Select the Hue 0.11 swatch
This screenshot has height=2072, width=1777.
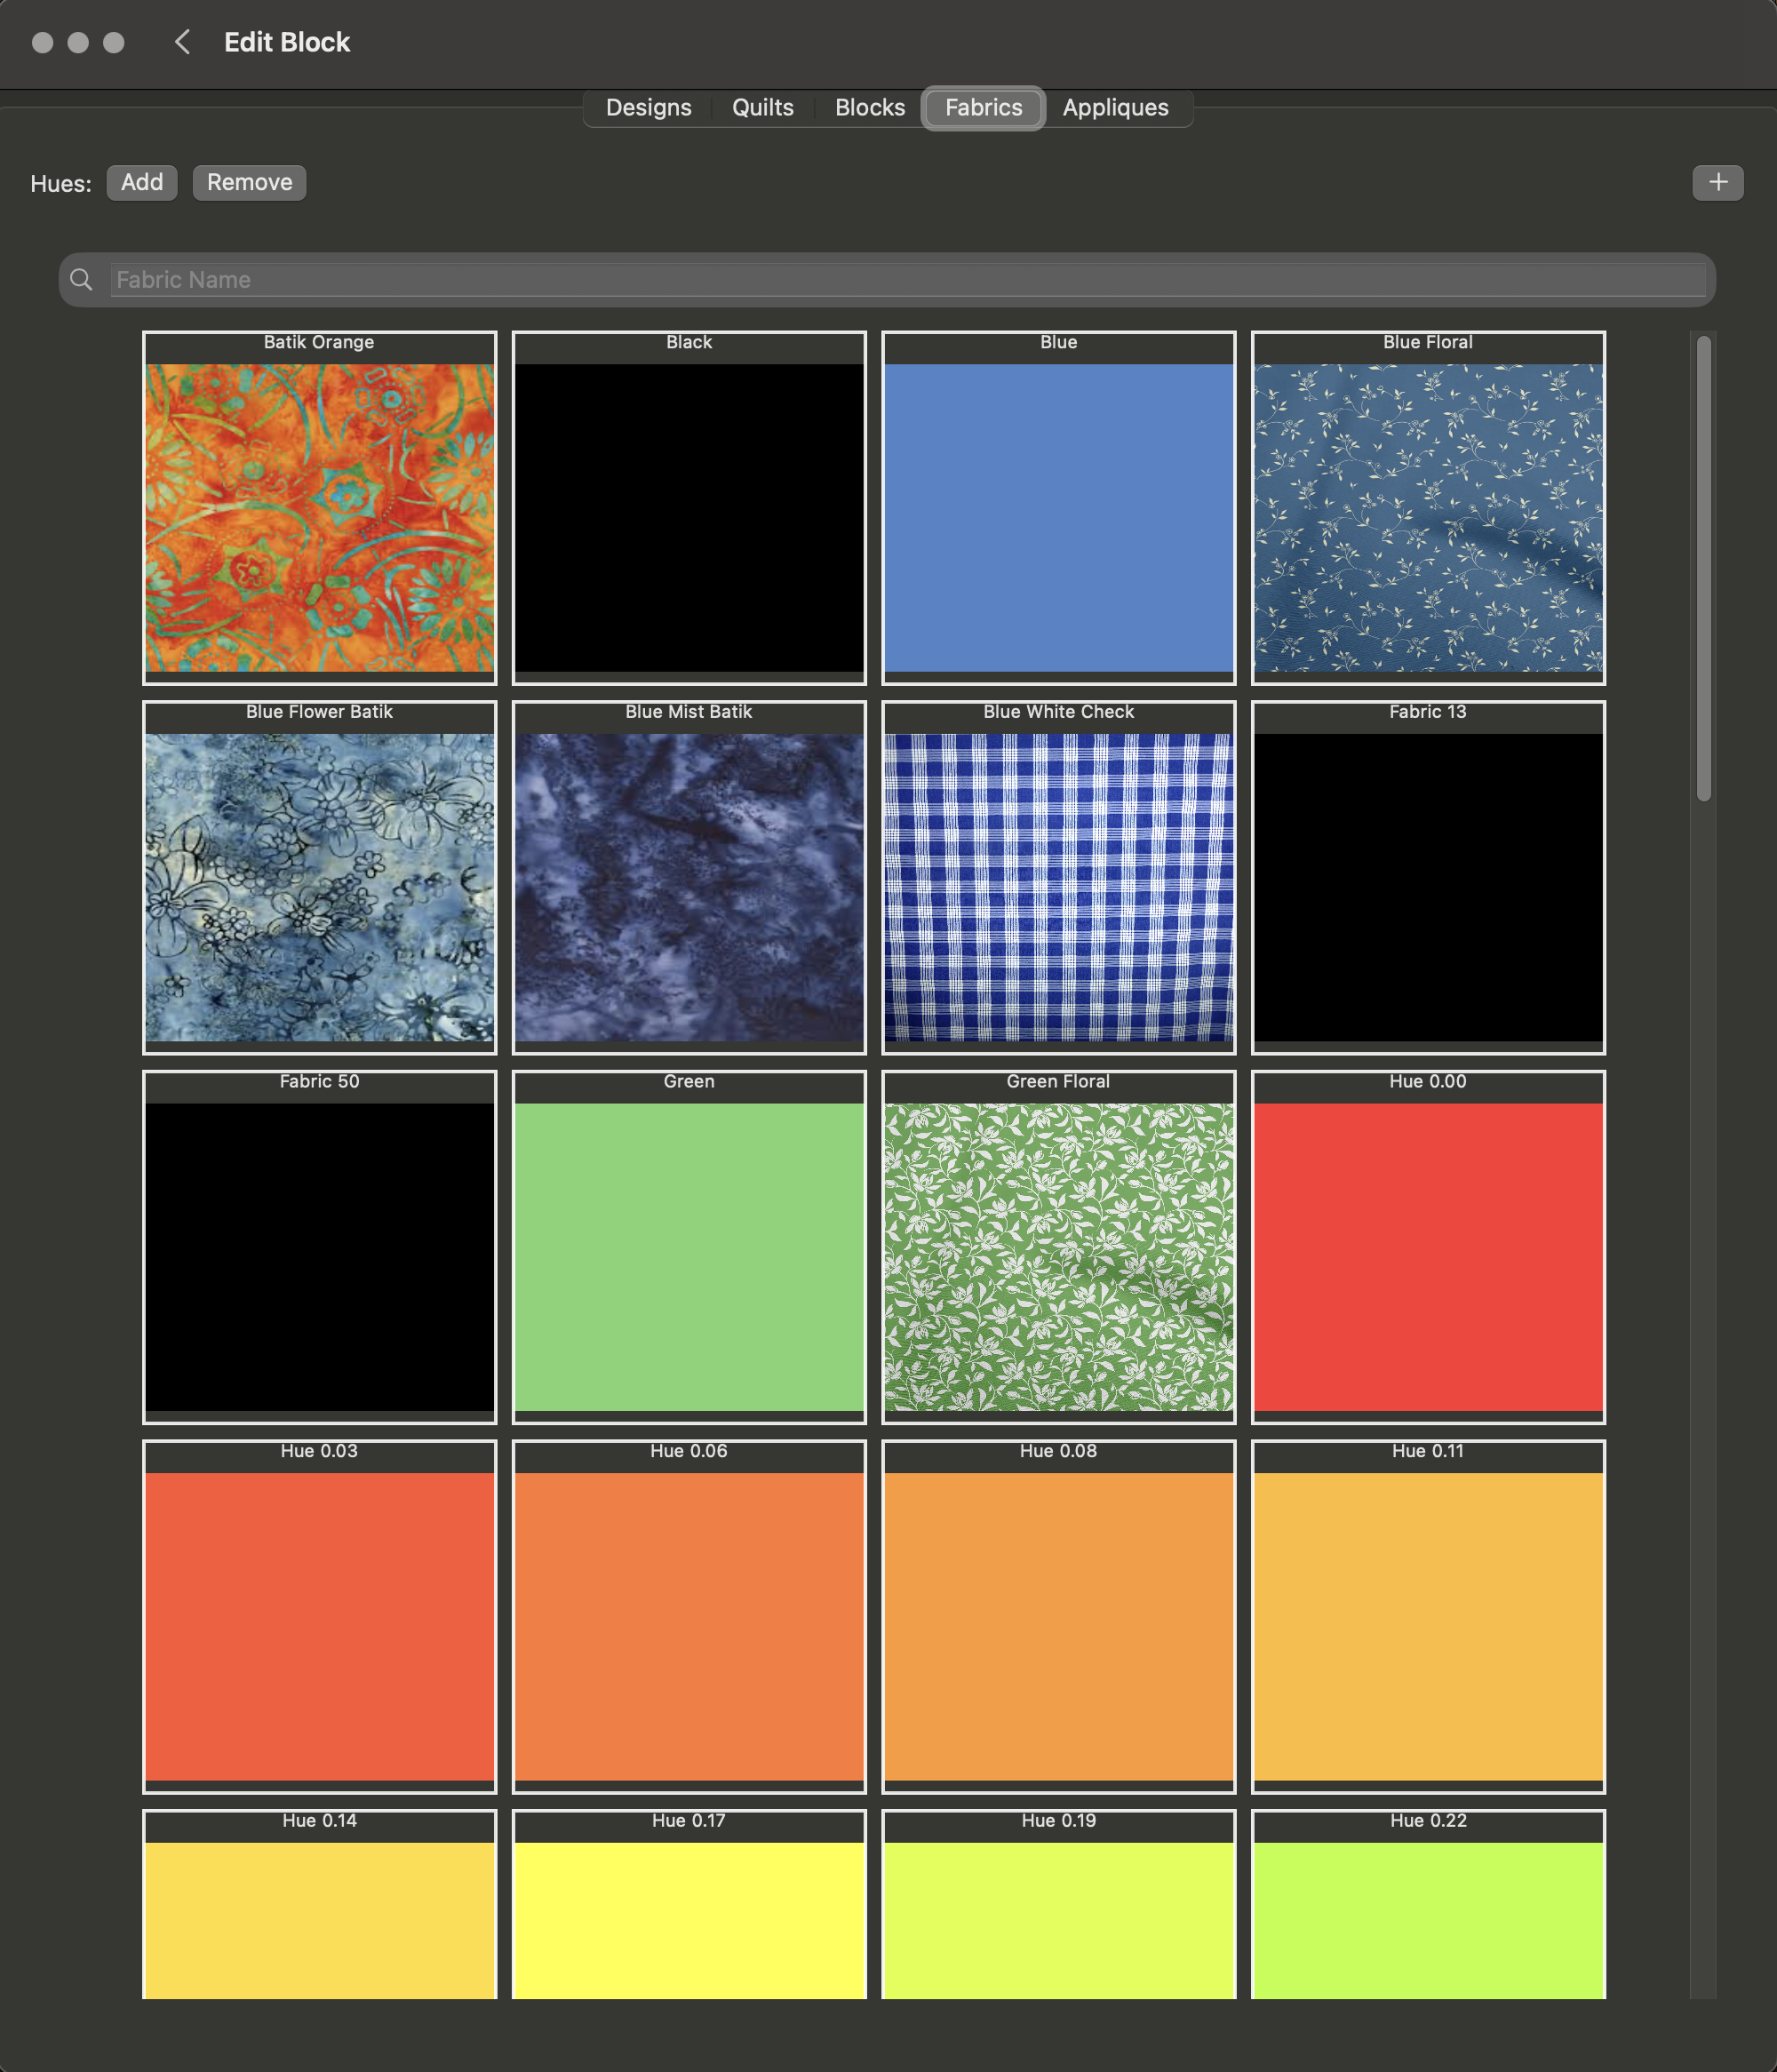click(1428, 1616)
